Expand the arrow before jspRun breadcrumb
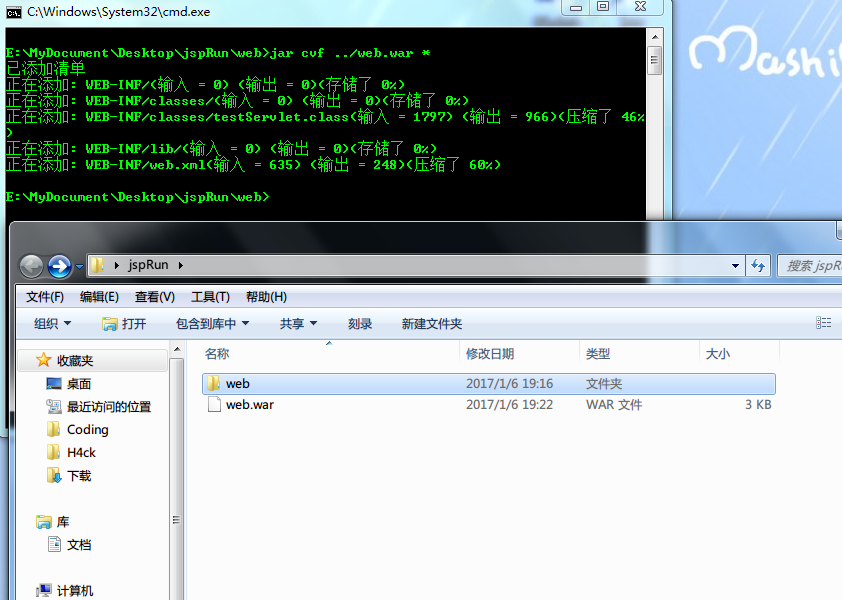The width and height of the screenshot is (842, 600). 117,265
